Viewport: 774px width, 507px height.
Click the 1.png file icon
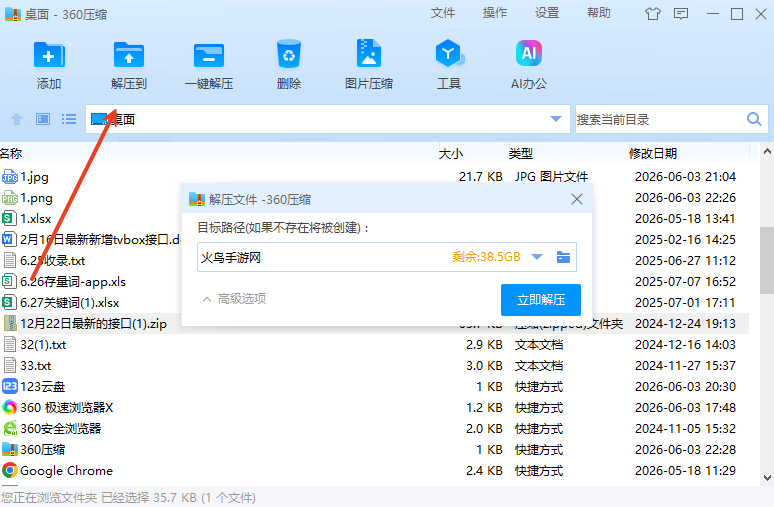tap(9, 197)
